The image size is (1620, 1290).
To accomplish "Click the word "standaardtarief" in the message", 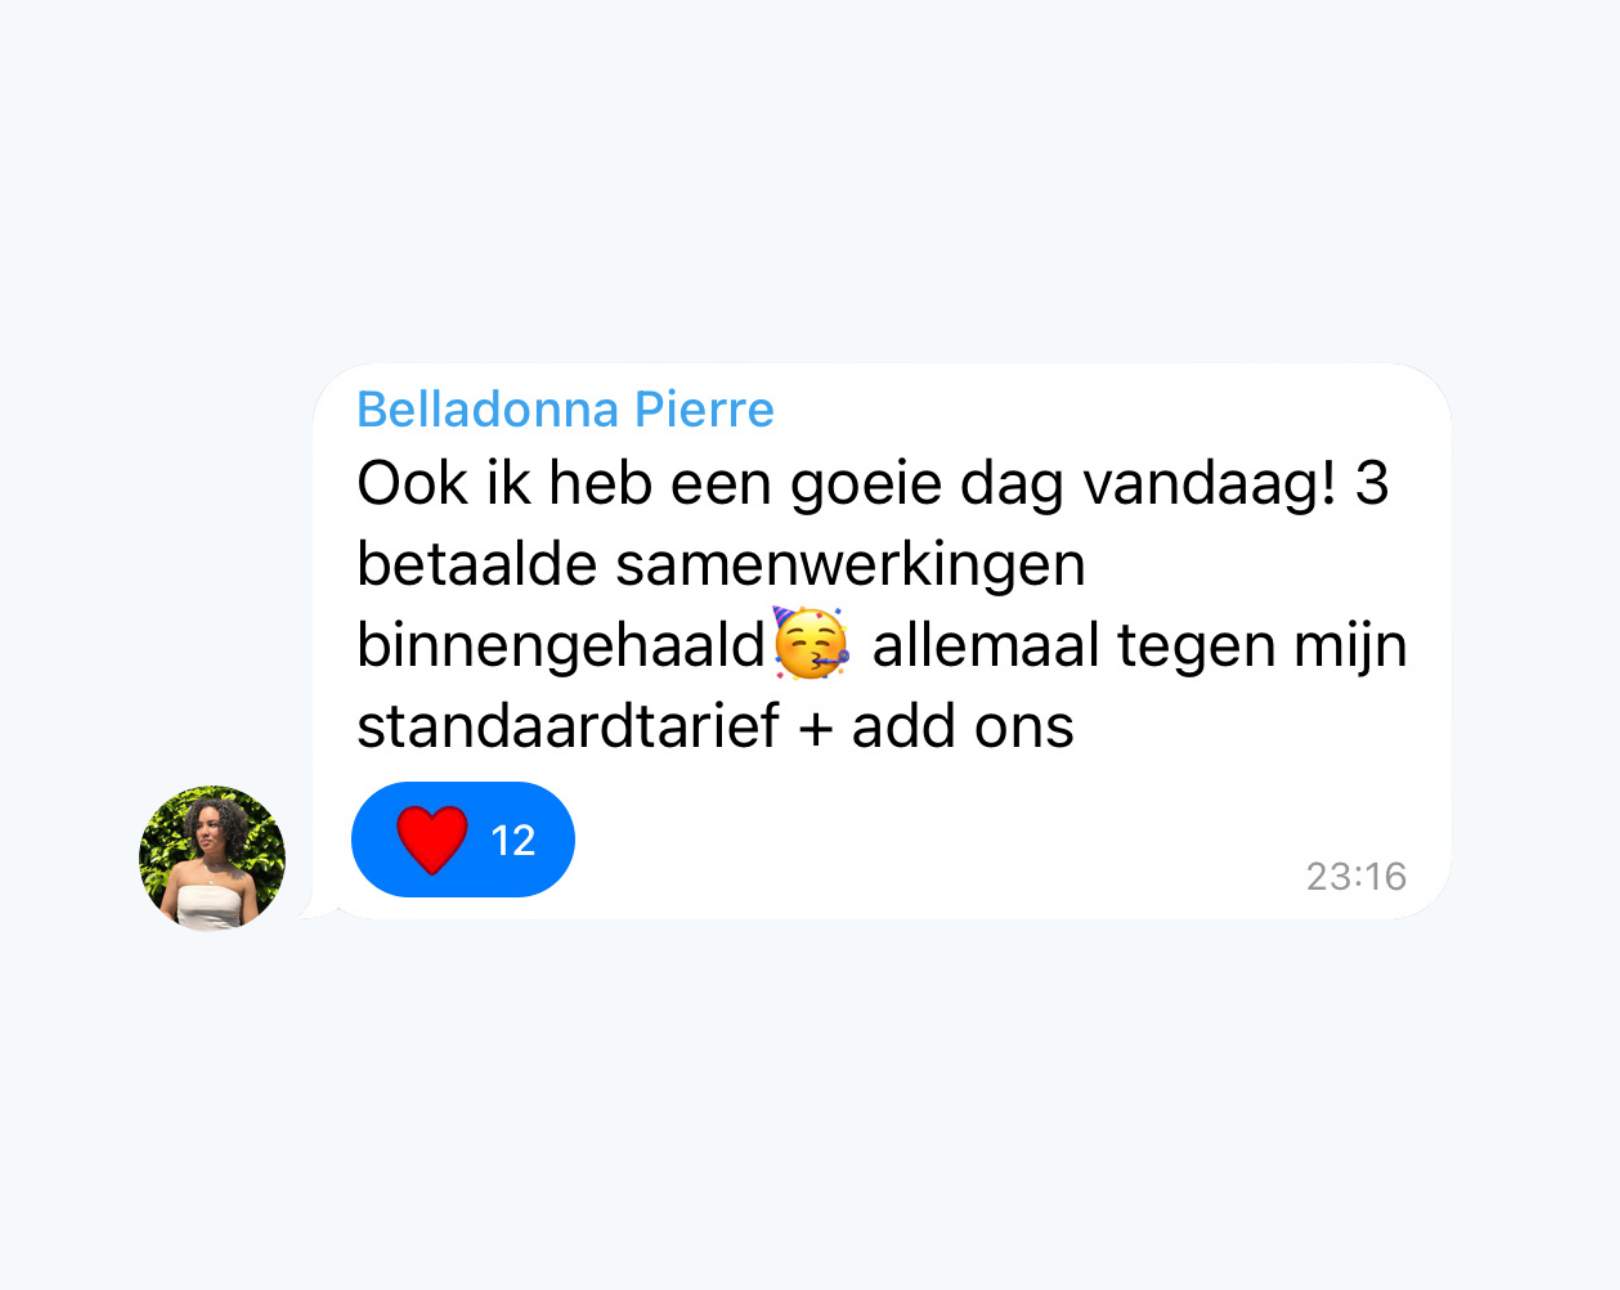I will (x=568, y=726).
